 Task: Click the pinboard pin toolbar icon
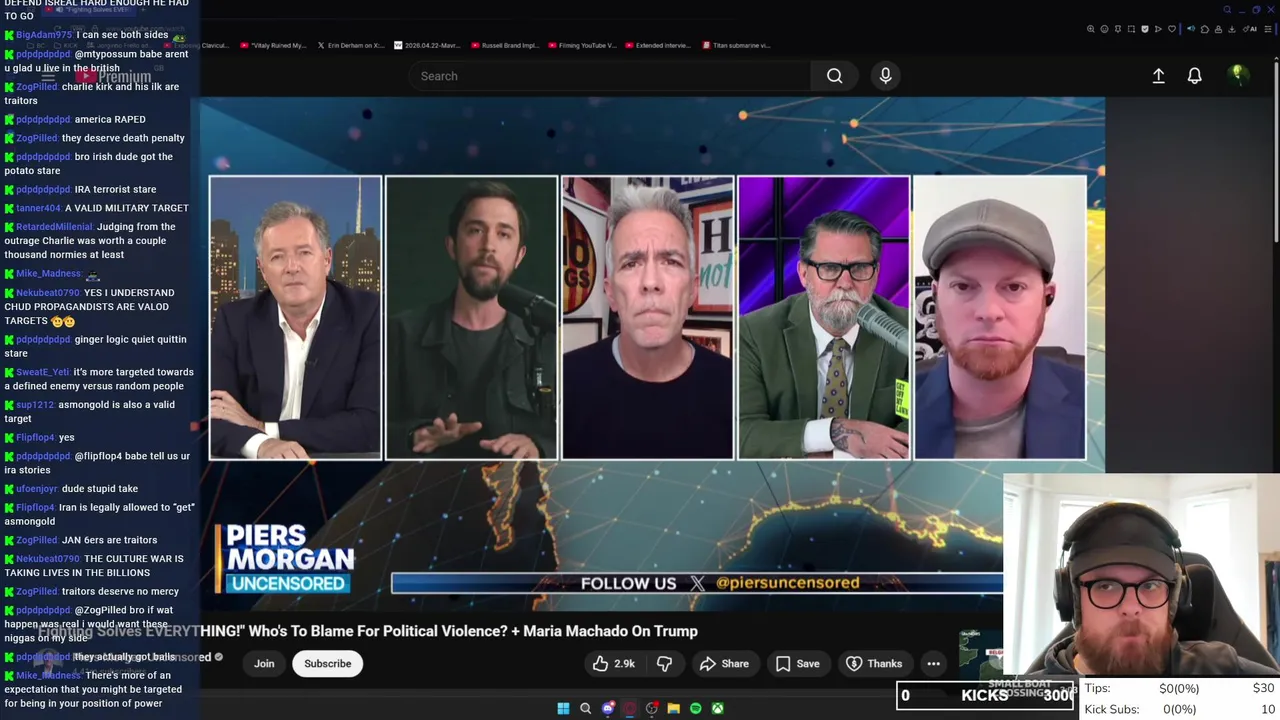[1118, 29]
